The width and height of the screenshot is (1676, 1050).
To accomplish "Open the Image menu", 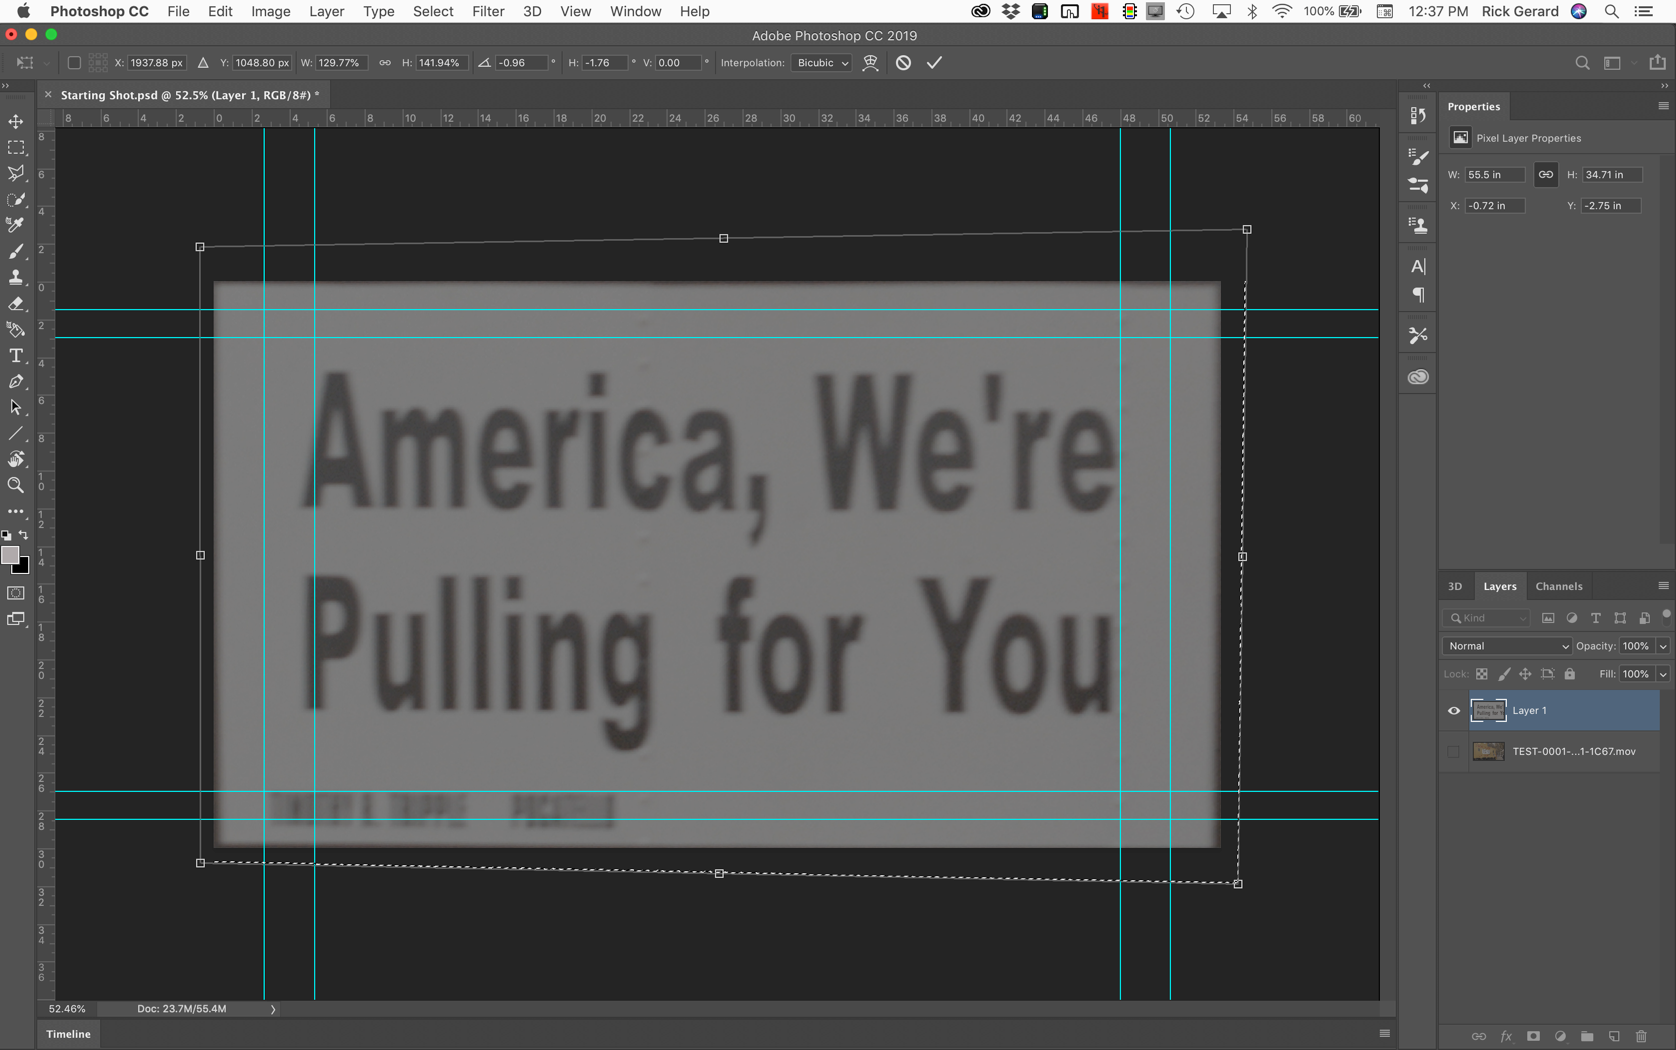I will pyautogui.click(x=270, y=11).
